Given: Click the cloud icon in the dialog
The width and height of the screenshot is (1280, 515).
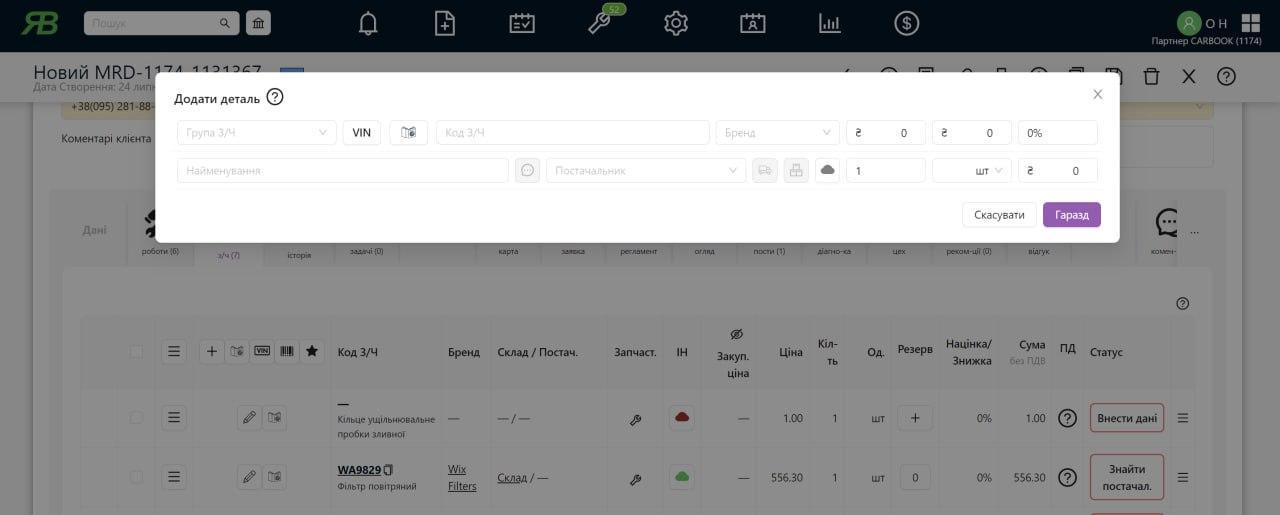Looking at the screenshot, I should 827,171.
